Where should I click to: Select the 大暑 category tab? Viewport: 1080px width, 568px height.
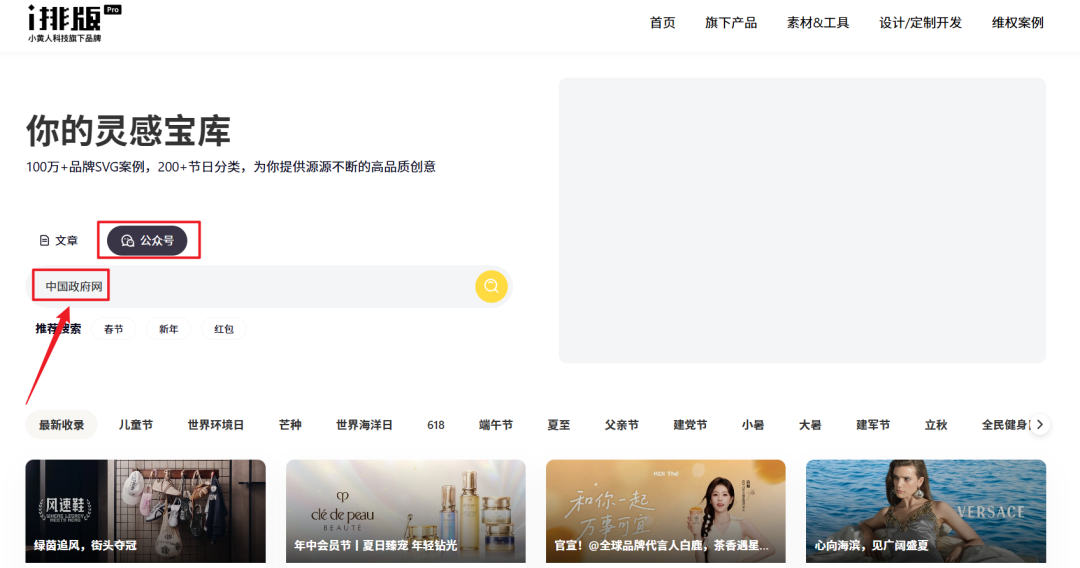[x=810, y=425]
